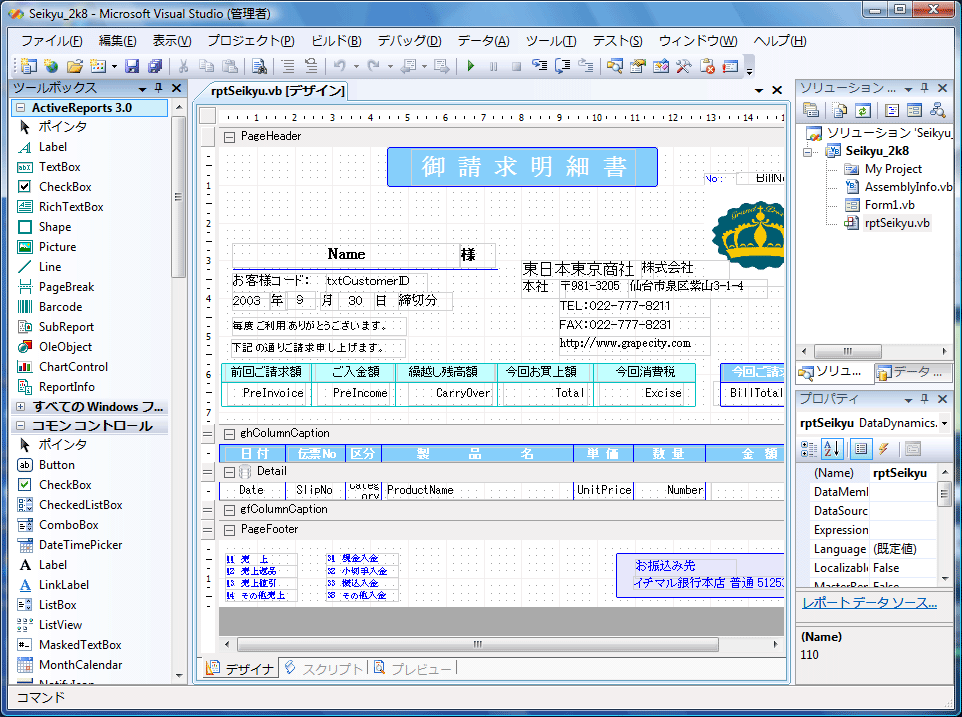Toggle auto-hide pin on the Properties window

click(x=925, y=399)
